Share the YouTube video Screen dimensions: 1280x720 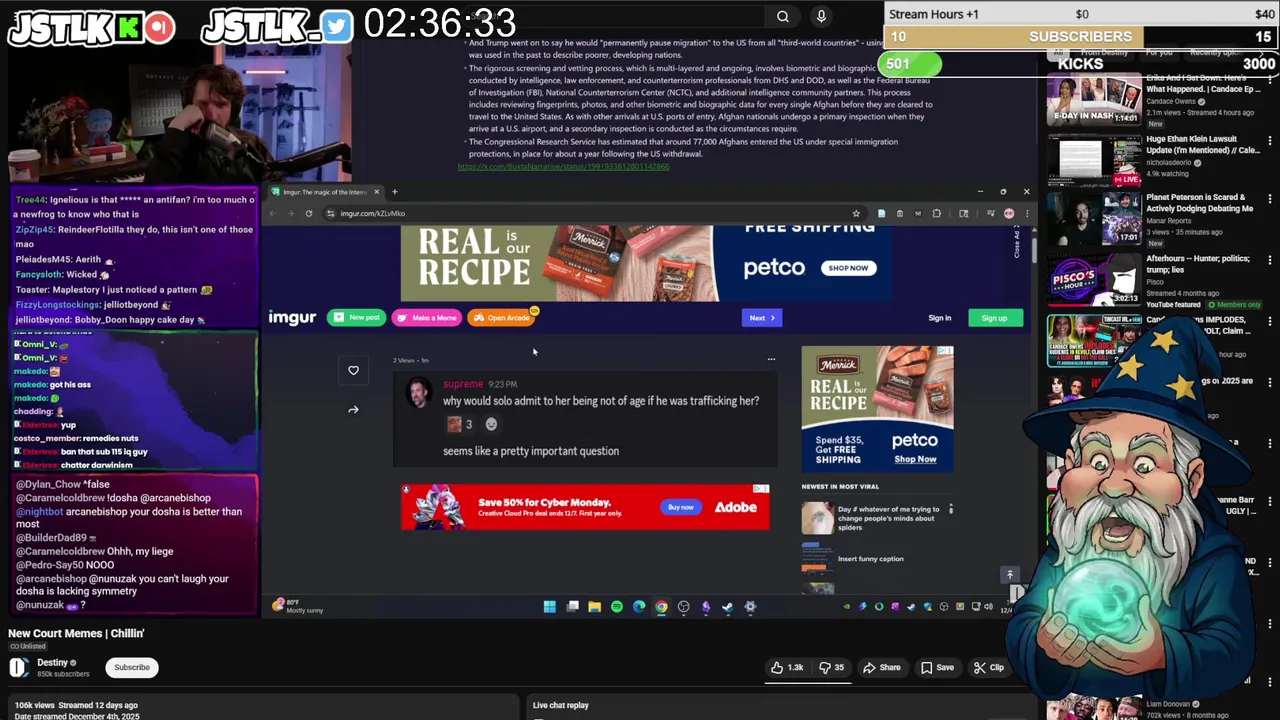(x=882, y=667)
